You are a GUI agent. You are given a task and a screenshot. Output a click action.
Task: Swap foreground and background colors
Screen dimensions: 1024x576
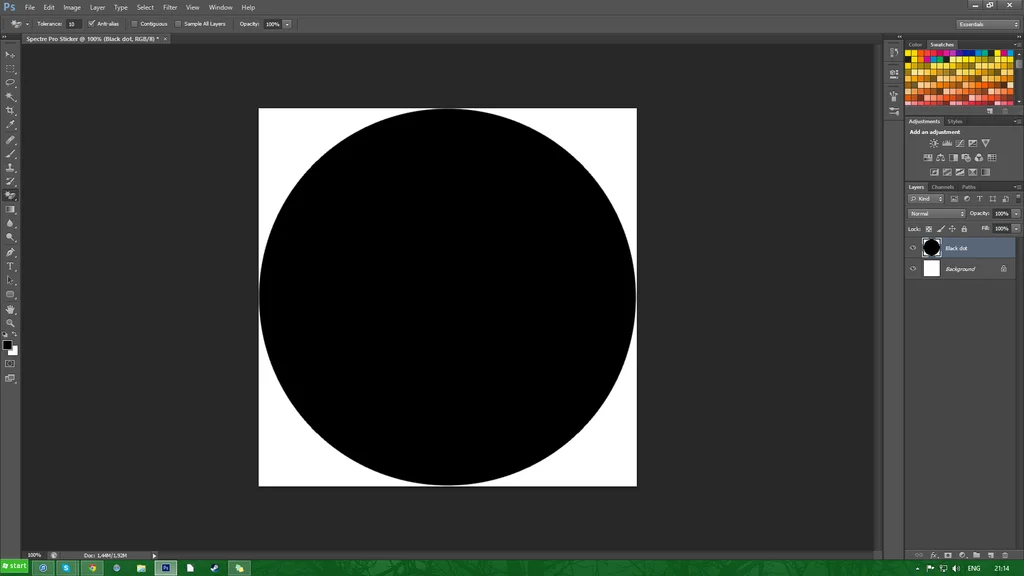click(14, 334)
